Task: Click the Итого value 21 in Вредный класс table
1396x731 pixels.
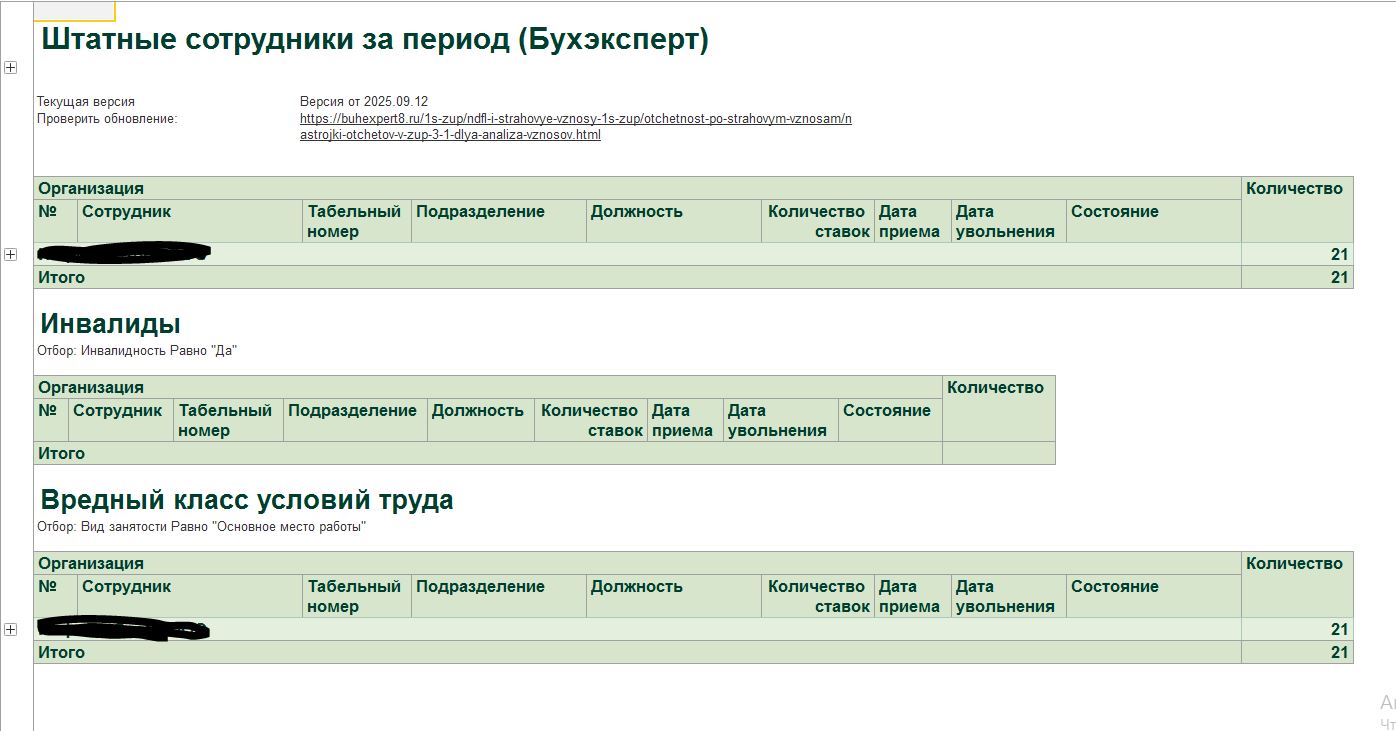Action: [x=1340, y=652]
